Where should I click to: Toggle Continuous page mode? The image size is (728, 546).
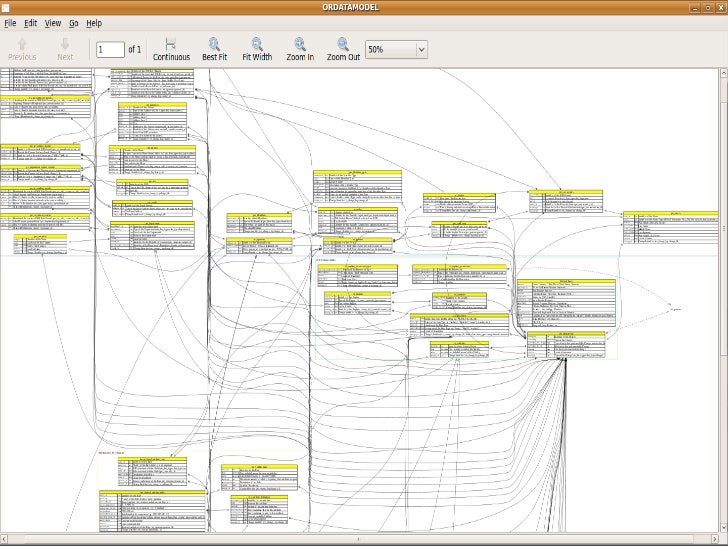click(x=171, y=49)
